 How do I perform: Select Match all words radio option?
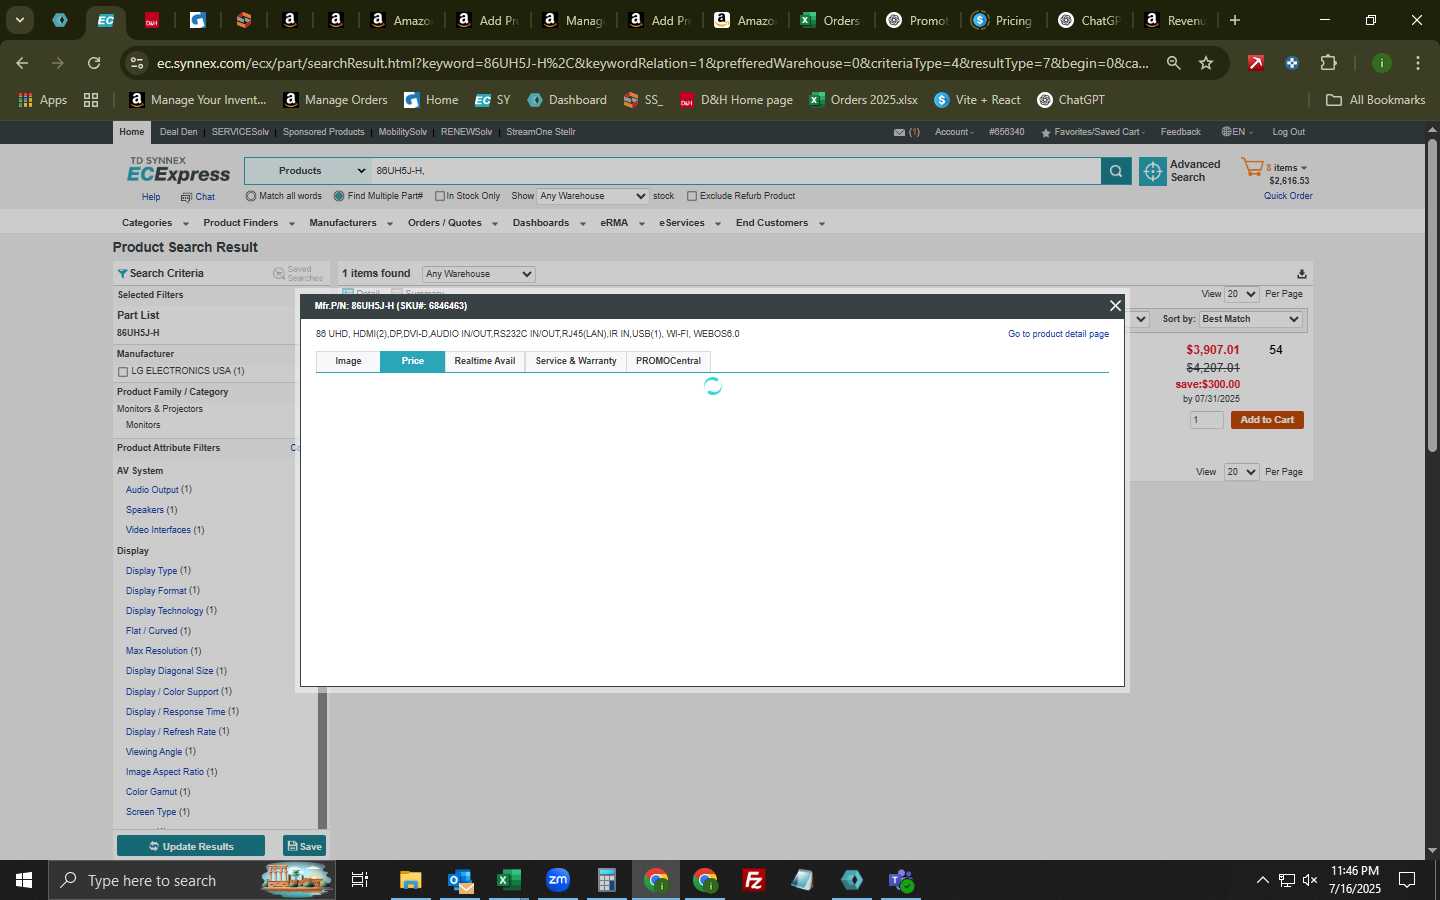[x=251, y=196]
